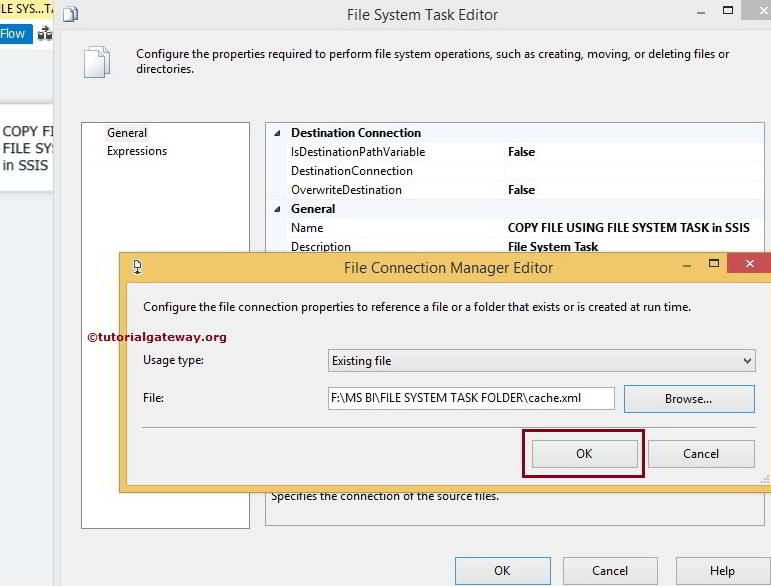Click the Browse... button
771x586 pixels.
pos(689,399)
